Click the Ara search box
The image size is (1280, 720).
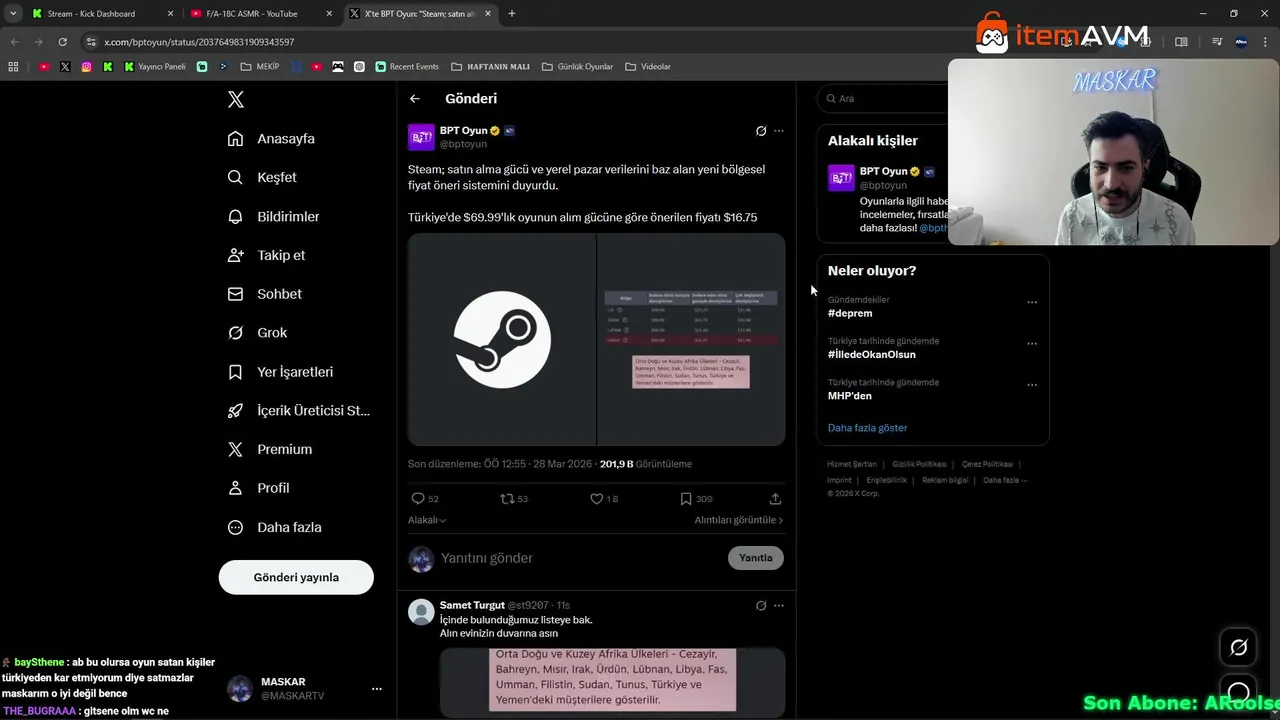click(885, 98)
